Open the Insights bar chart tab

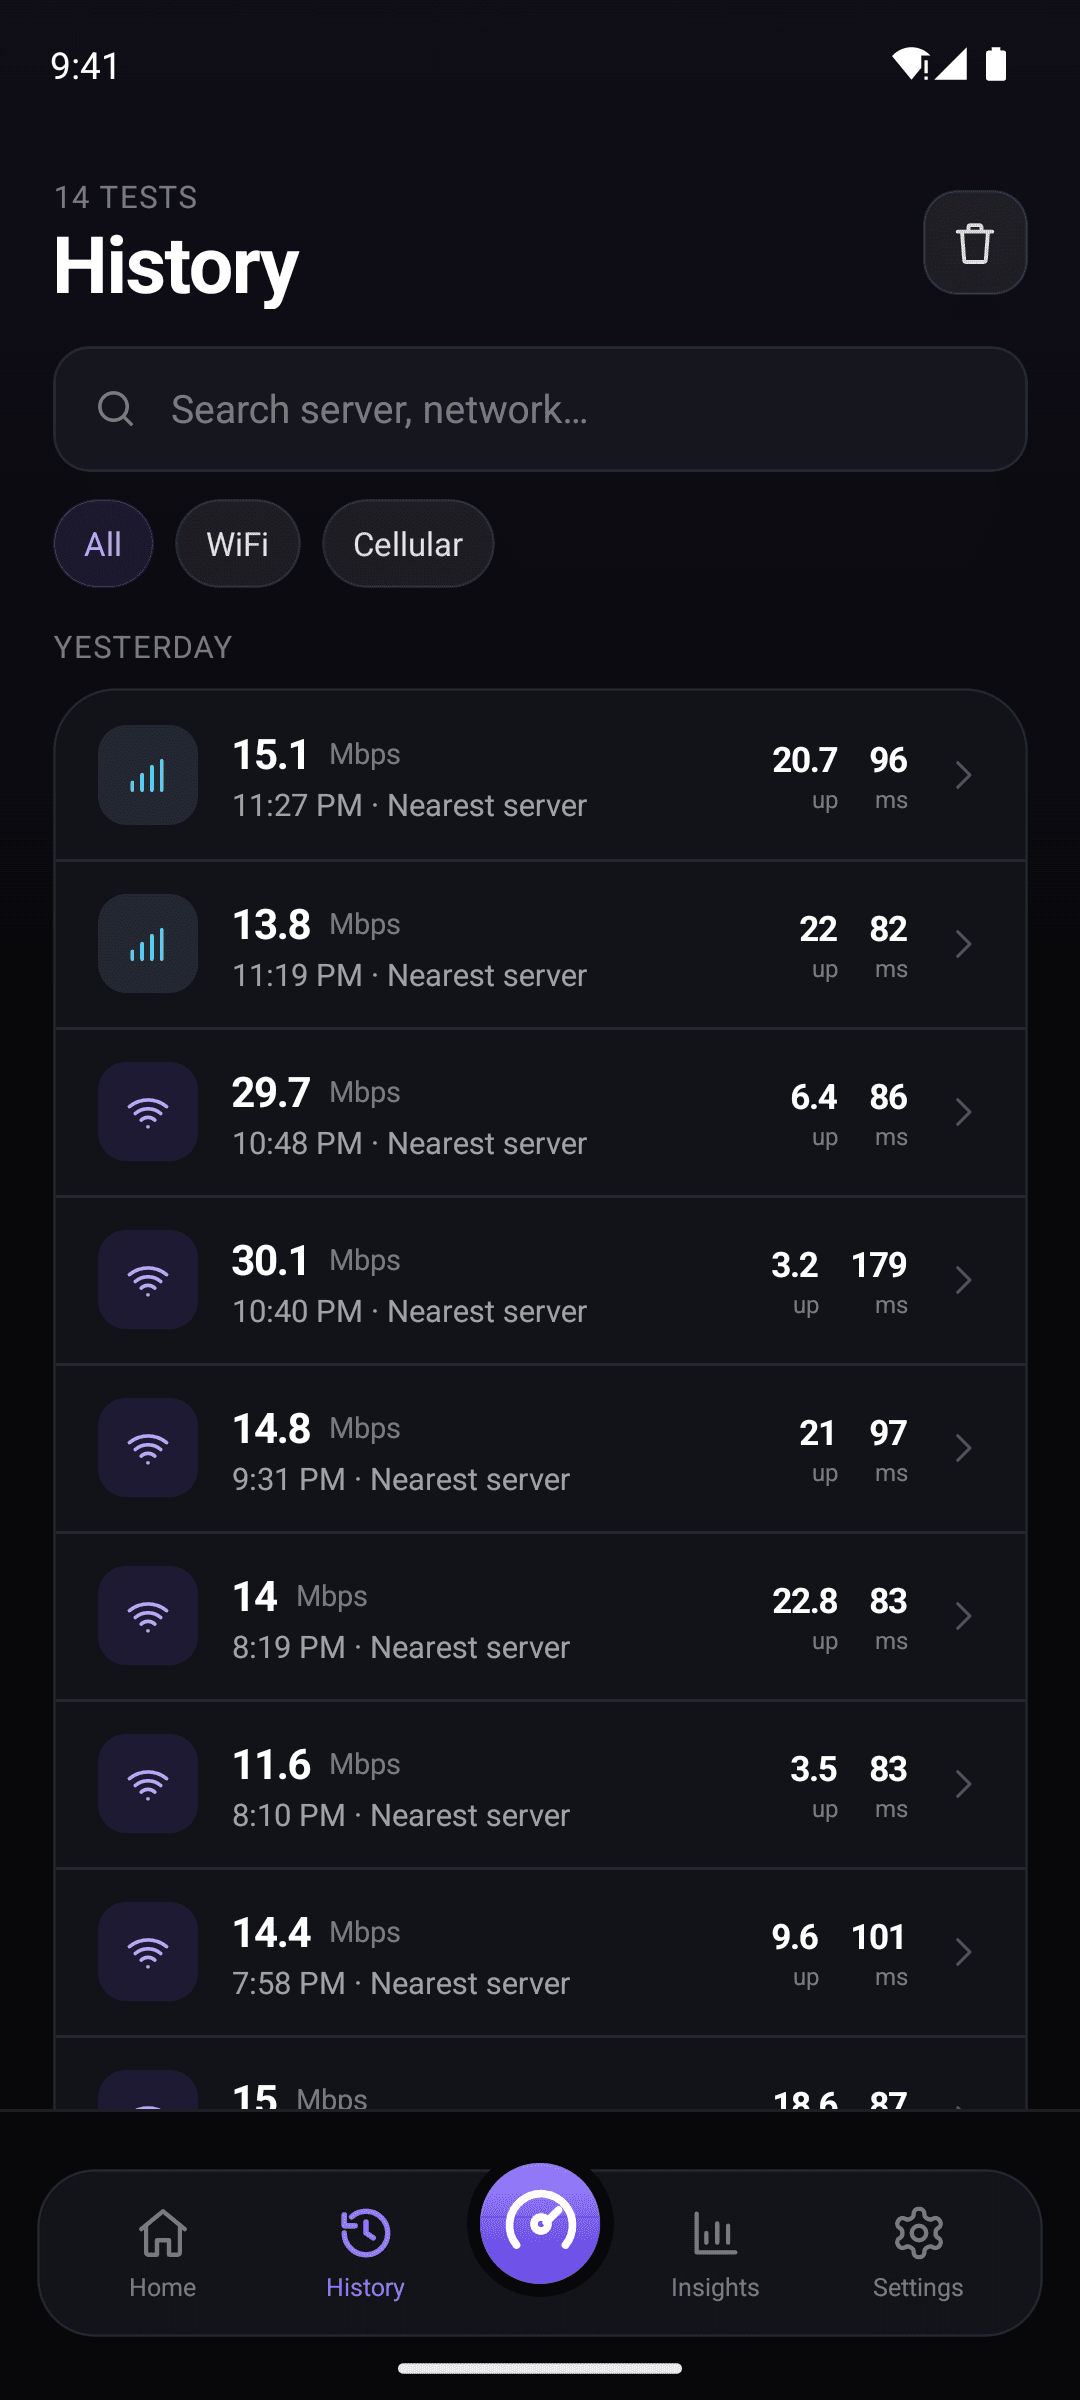715,2253
